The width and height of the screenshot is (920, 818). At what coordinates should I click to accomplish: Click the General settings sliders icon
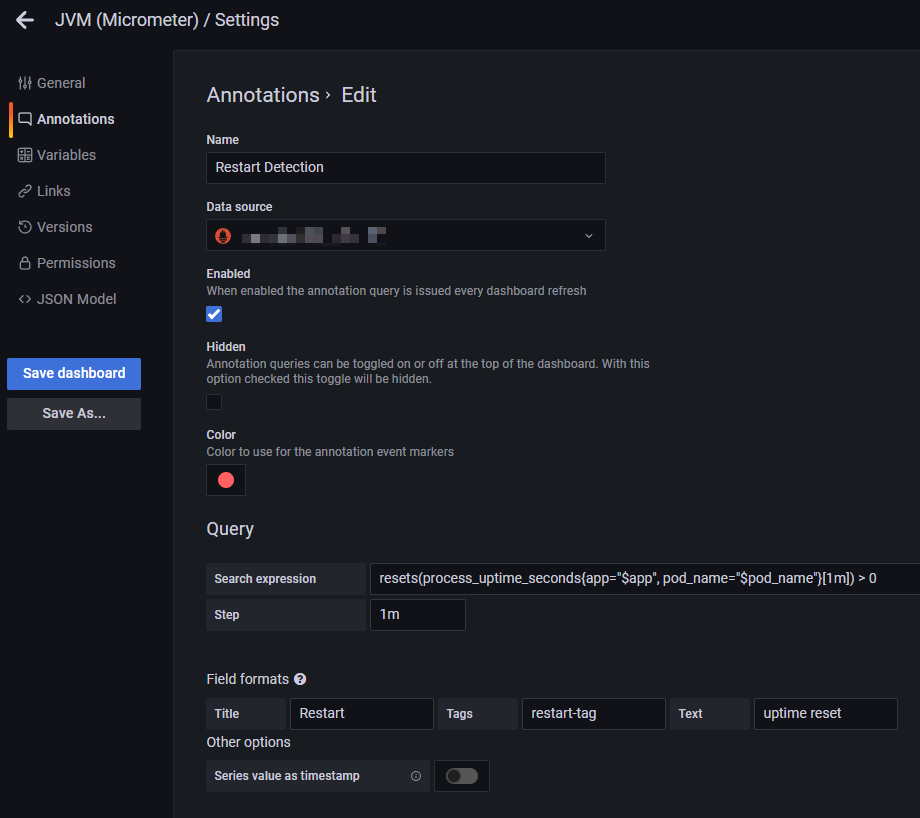(x=25, y=83)
